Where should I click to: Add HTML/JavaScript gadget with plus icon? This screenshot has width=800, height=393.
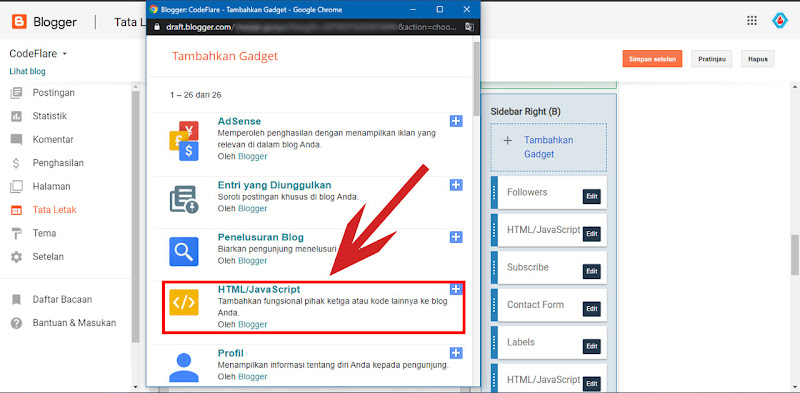[456, 289]
